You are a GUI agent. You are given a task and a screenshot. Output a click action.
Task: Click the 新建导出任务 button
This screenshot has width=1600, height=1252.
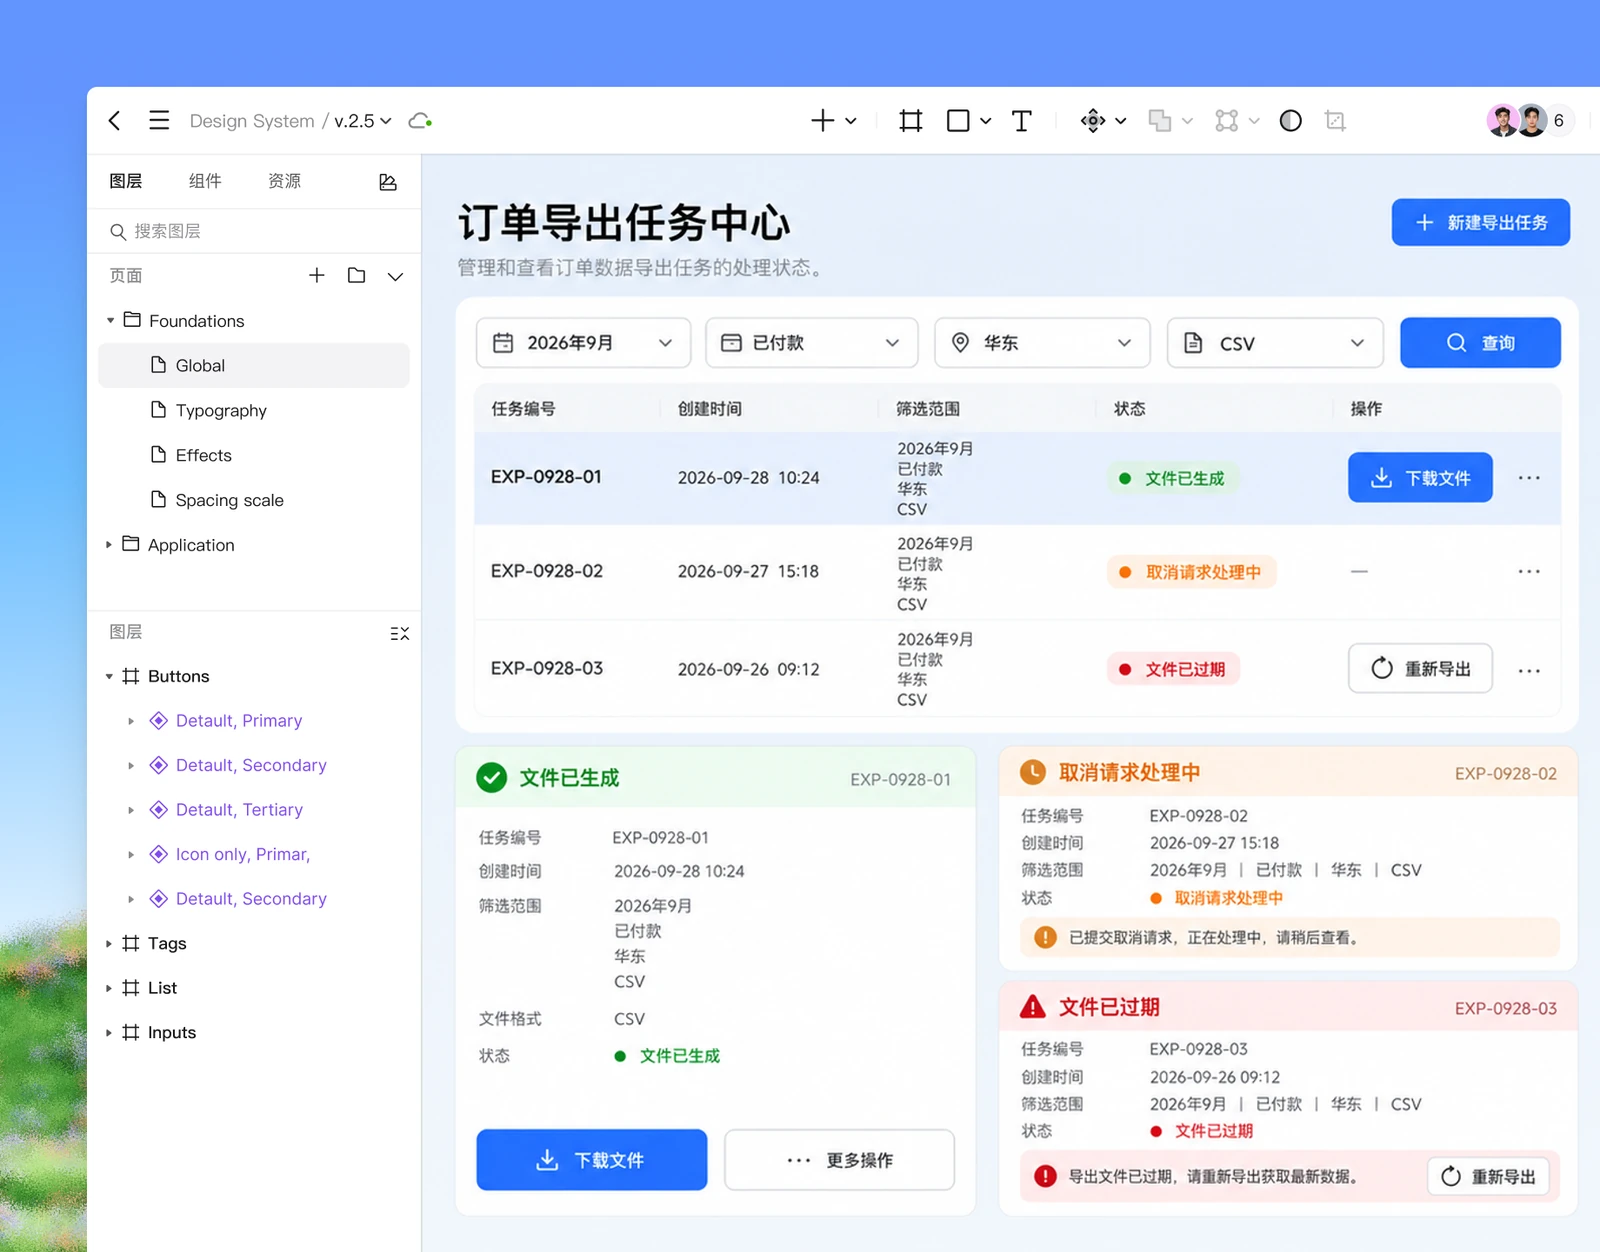click(1480, 222)
